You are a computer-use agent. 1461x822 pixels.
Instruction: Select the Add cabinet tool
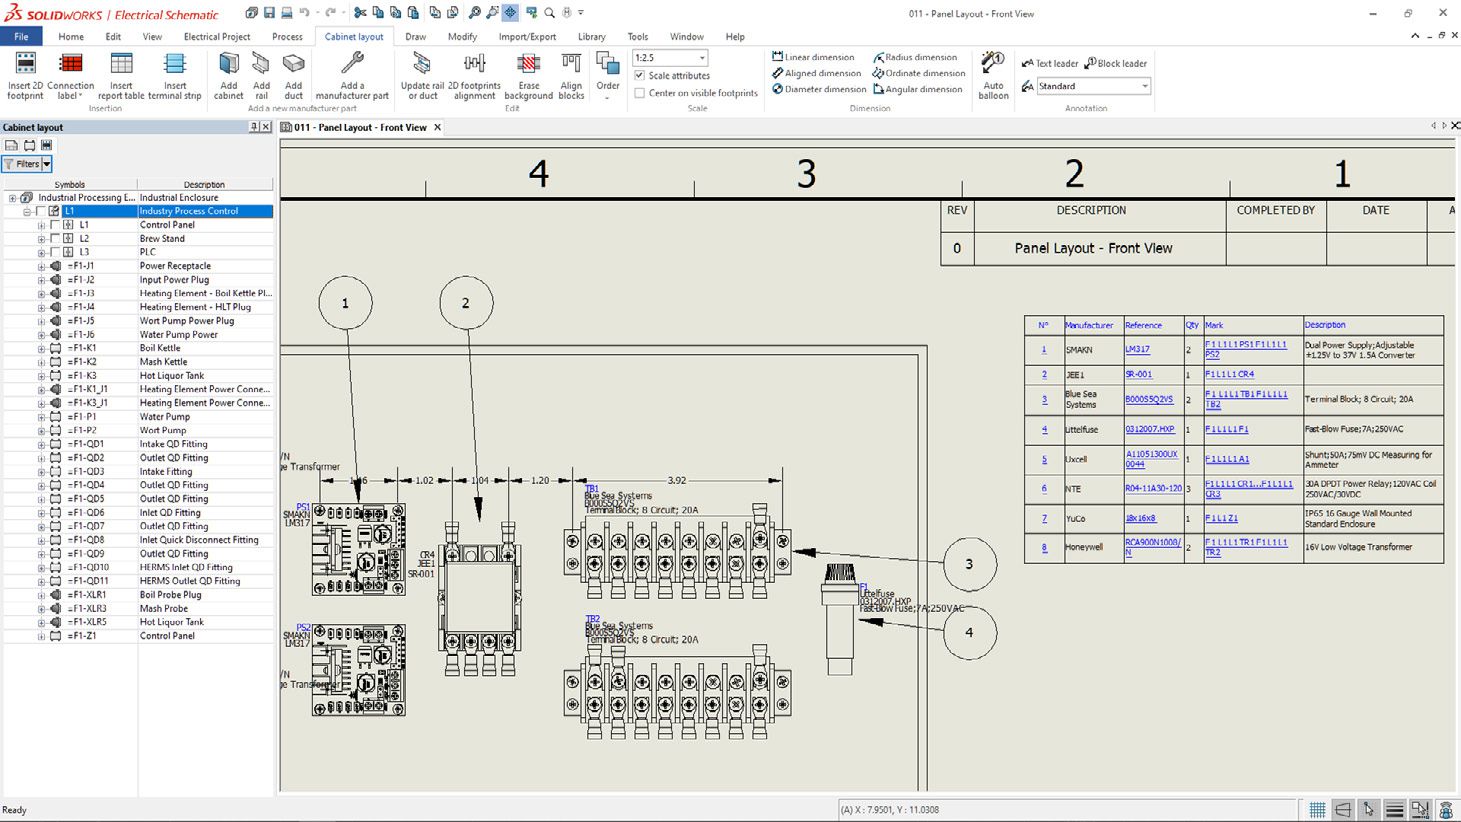pos(228,75)
